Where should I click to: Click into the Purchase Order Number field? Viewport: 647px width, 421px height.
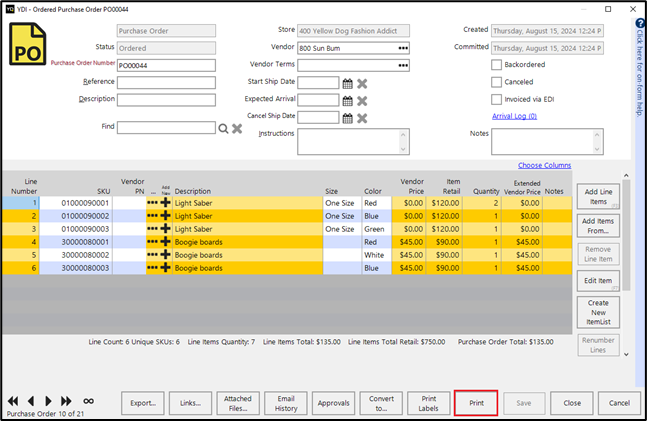[166, 65]
